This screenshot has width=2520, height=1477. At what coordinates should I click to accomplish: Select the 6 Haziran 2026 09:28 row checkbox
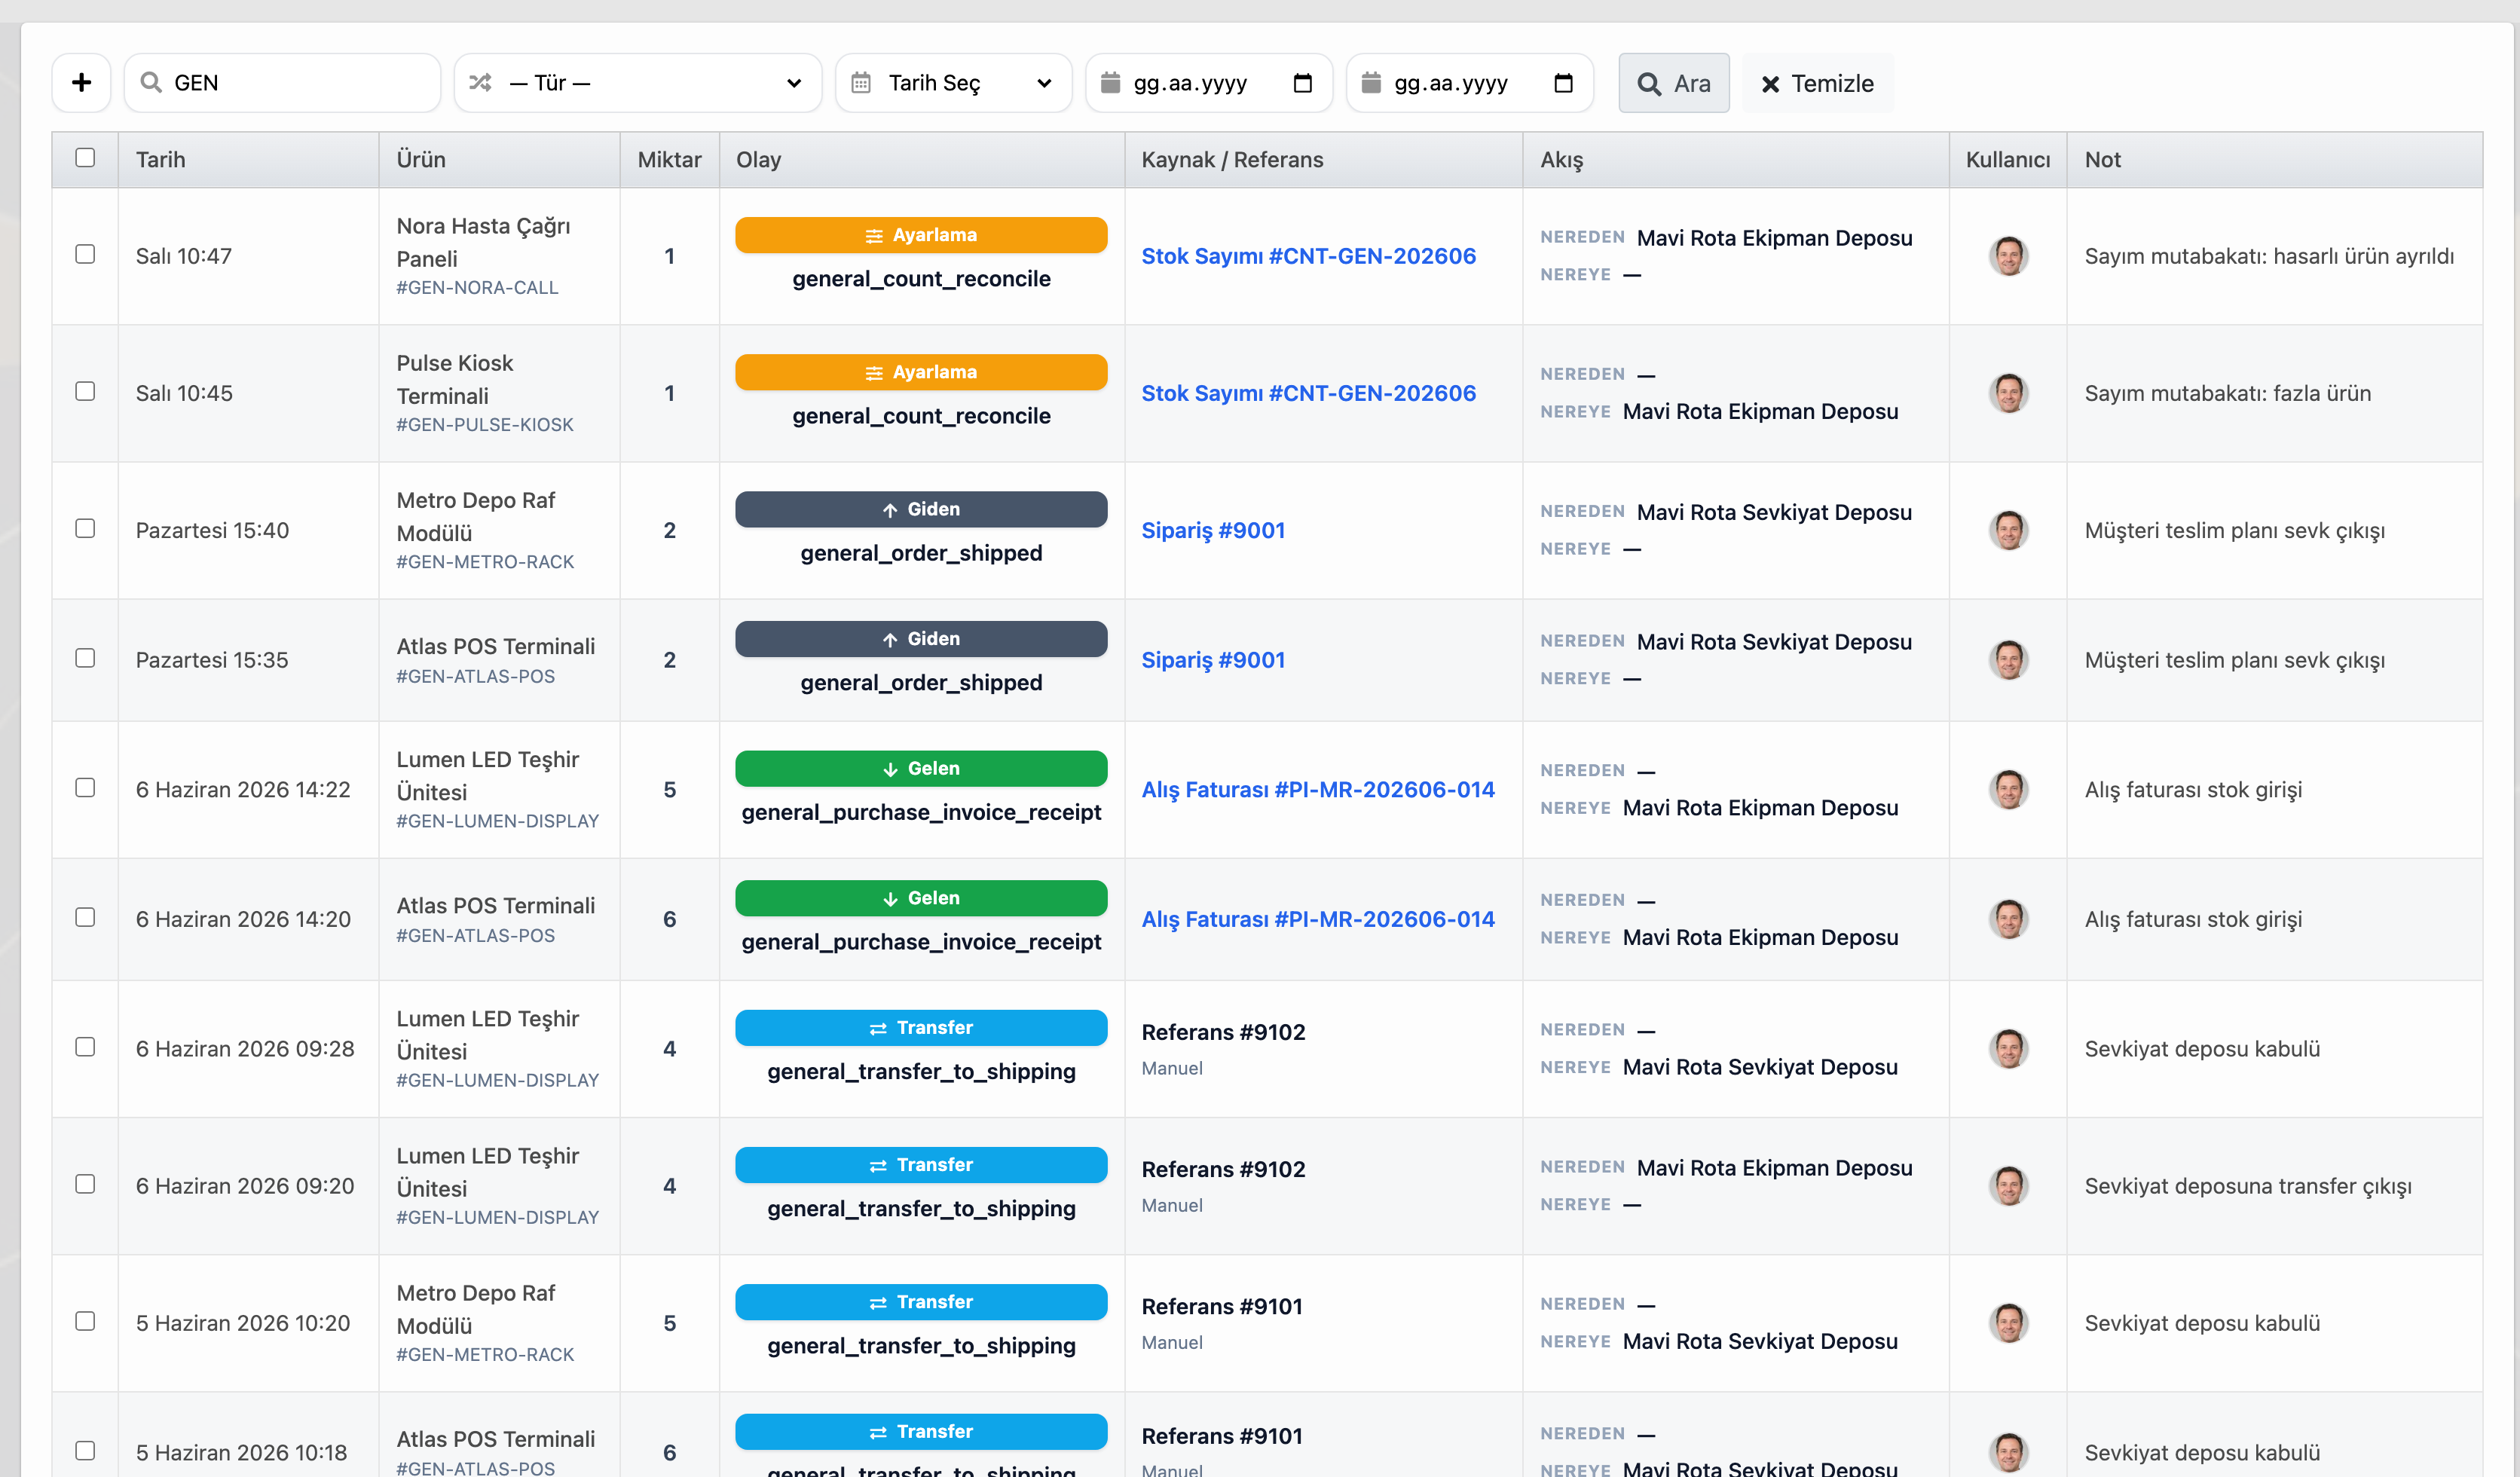coord(85,1047)
